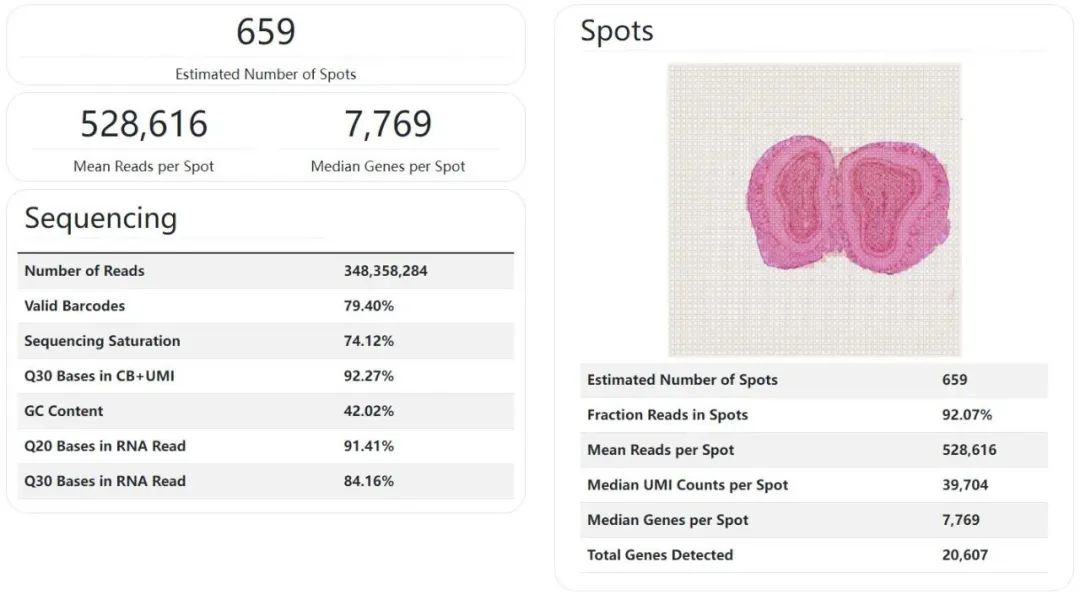The image size is (1080, 595).
Task: Select the Valid Barcodes row
Action: click(x=265, y=306)
